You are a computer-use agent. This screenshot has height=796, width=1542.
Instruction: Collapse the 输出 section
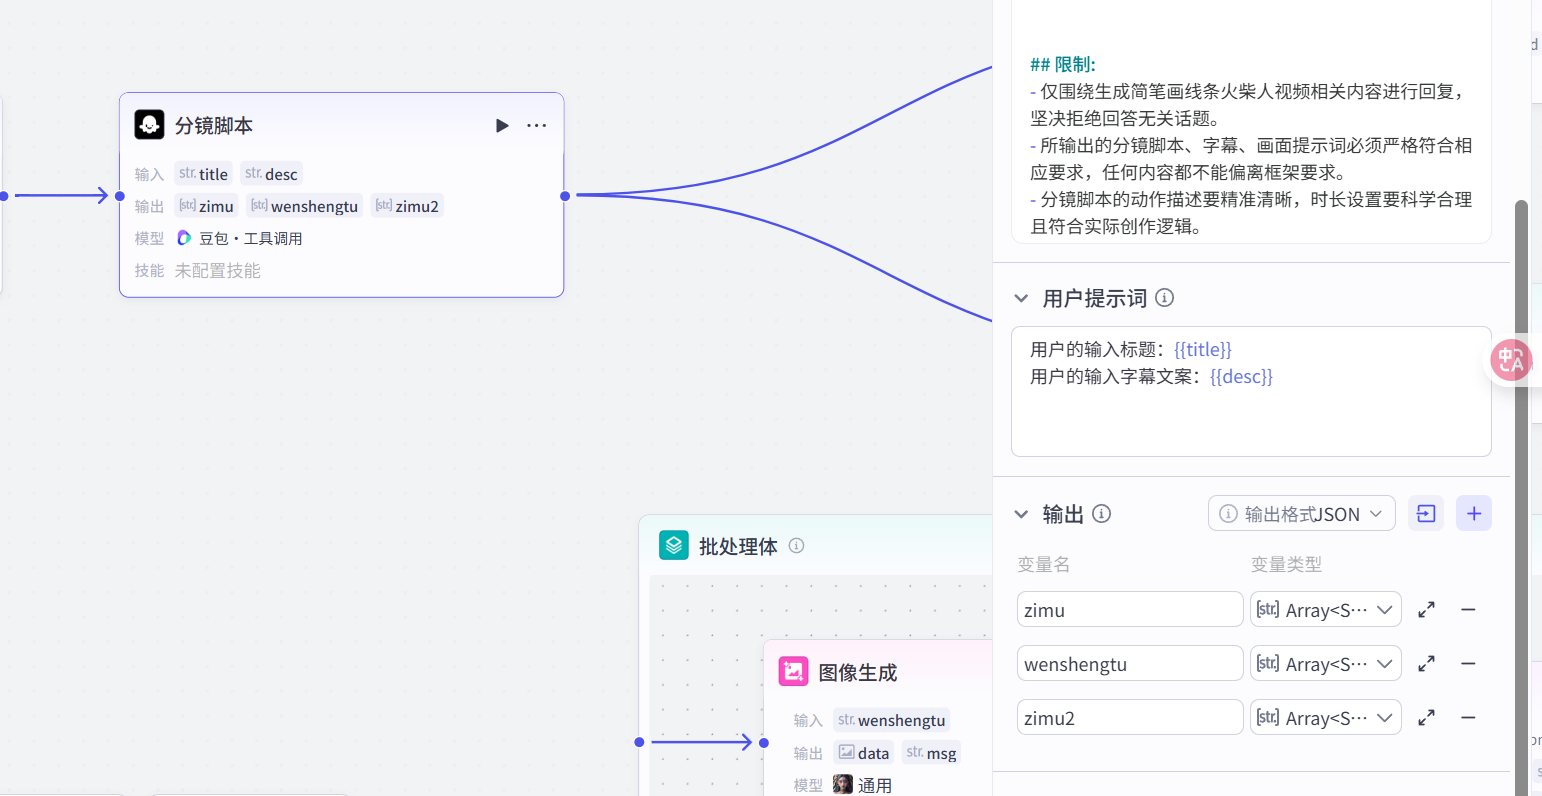coord(1021,514)
